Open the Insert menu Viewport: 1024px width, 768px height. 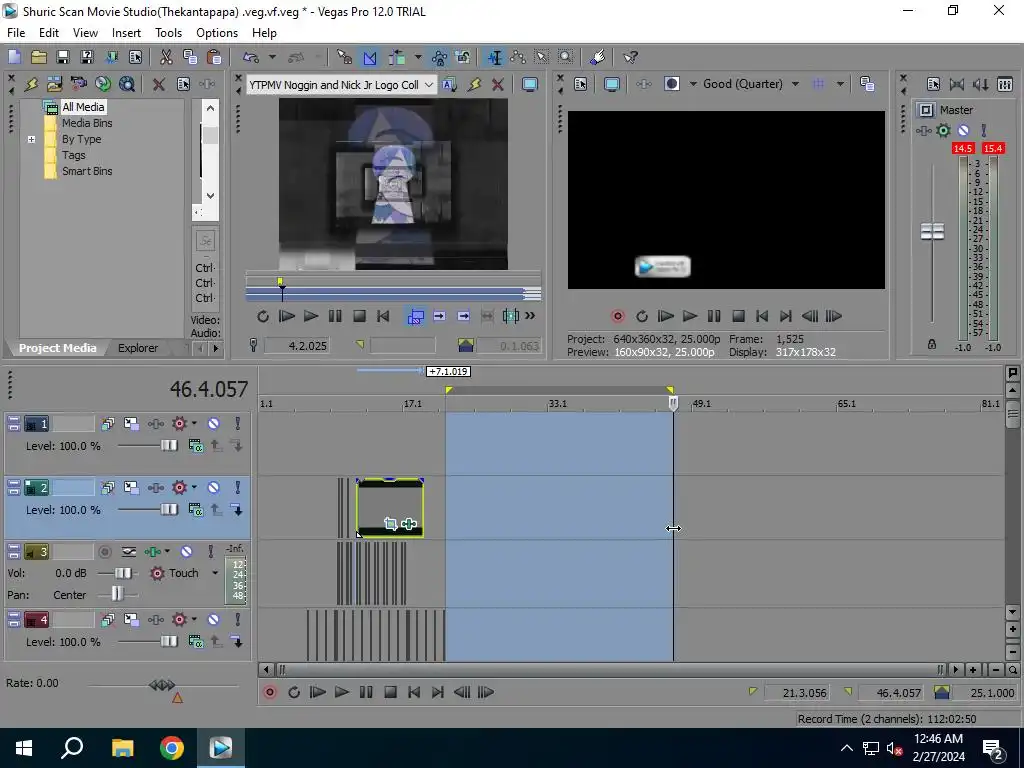pyautogui.click(x=126, y=33)
